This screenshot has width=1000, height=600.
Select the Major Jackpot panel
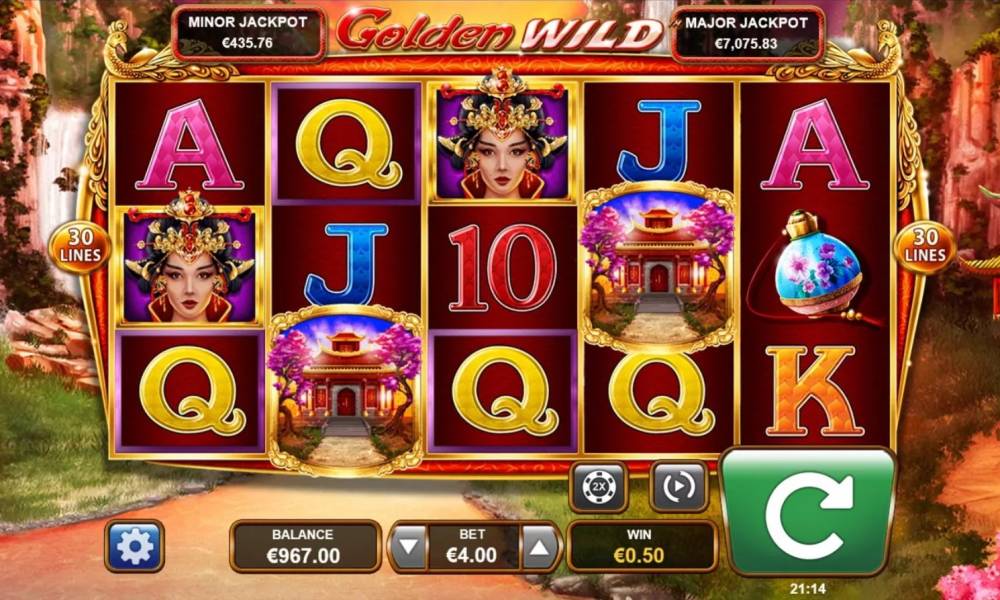747,34
